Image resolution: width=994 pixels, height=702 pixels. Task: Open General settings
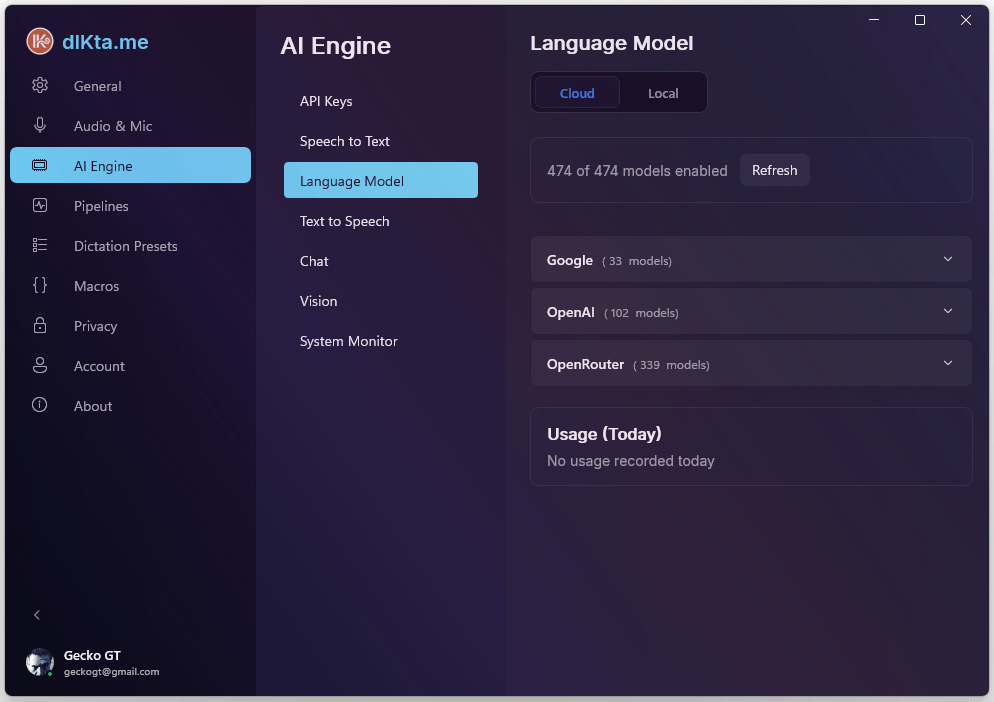pos(131,86)
